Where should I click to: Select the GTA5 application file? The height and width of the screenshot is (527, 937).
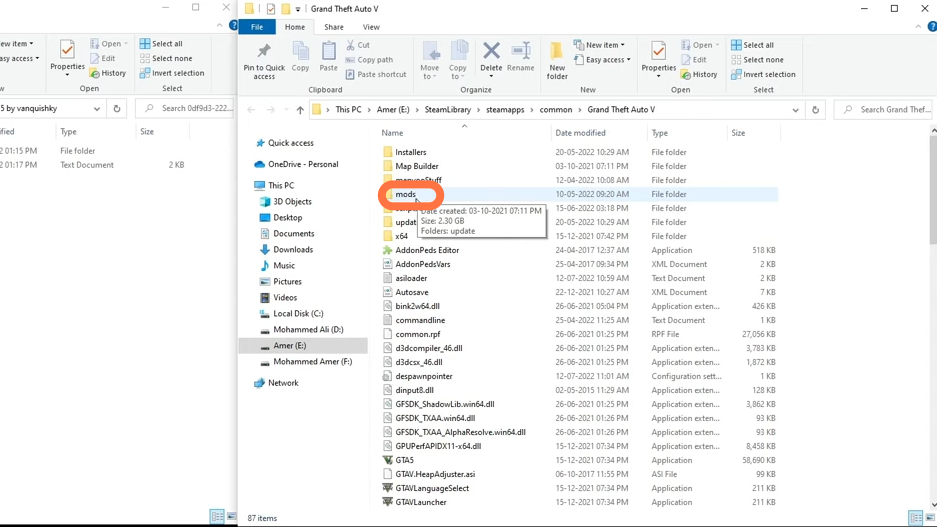[405, 460]
